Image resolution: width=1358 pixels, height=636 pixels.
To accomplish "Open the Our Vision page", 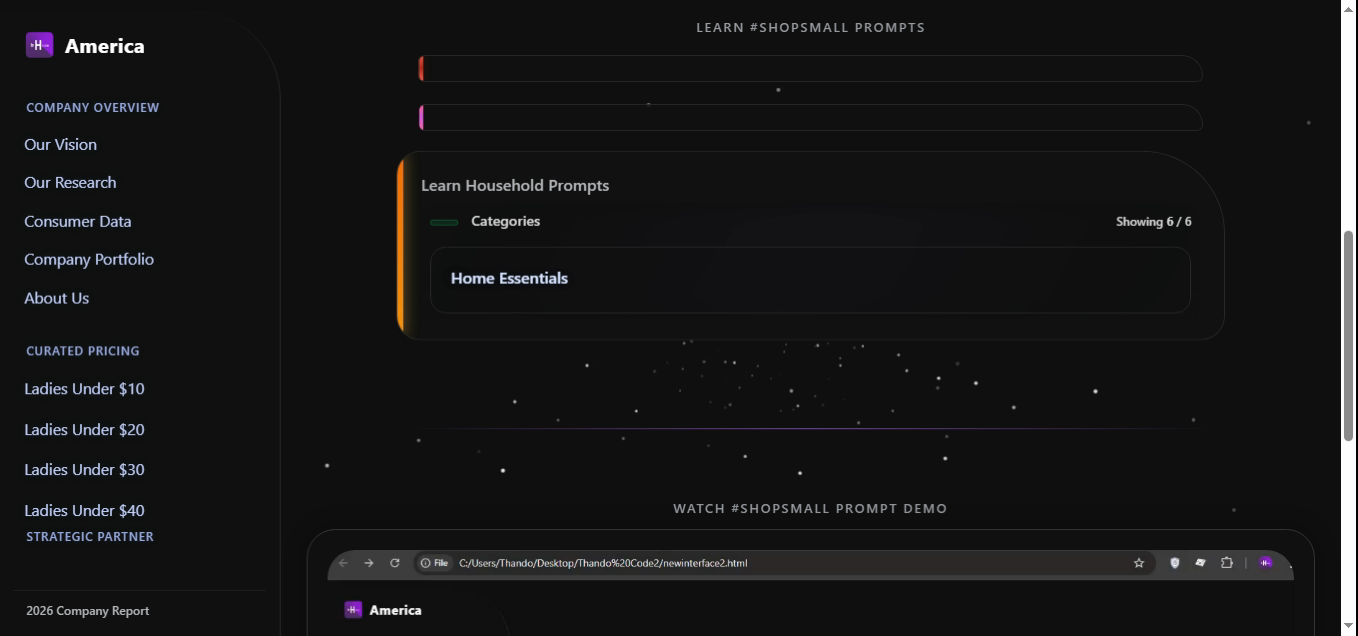I will (60, 144).
